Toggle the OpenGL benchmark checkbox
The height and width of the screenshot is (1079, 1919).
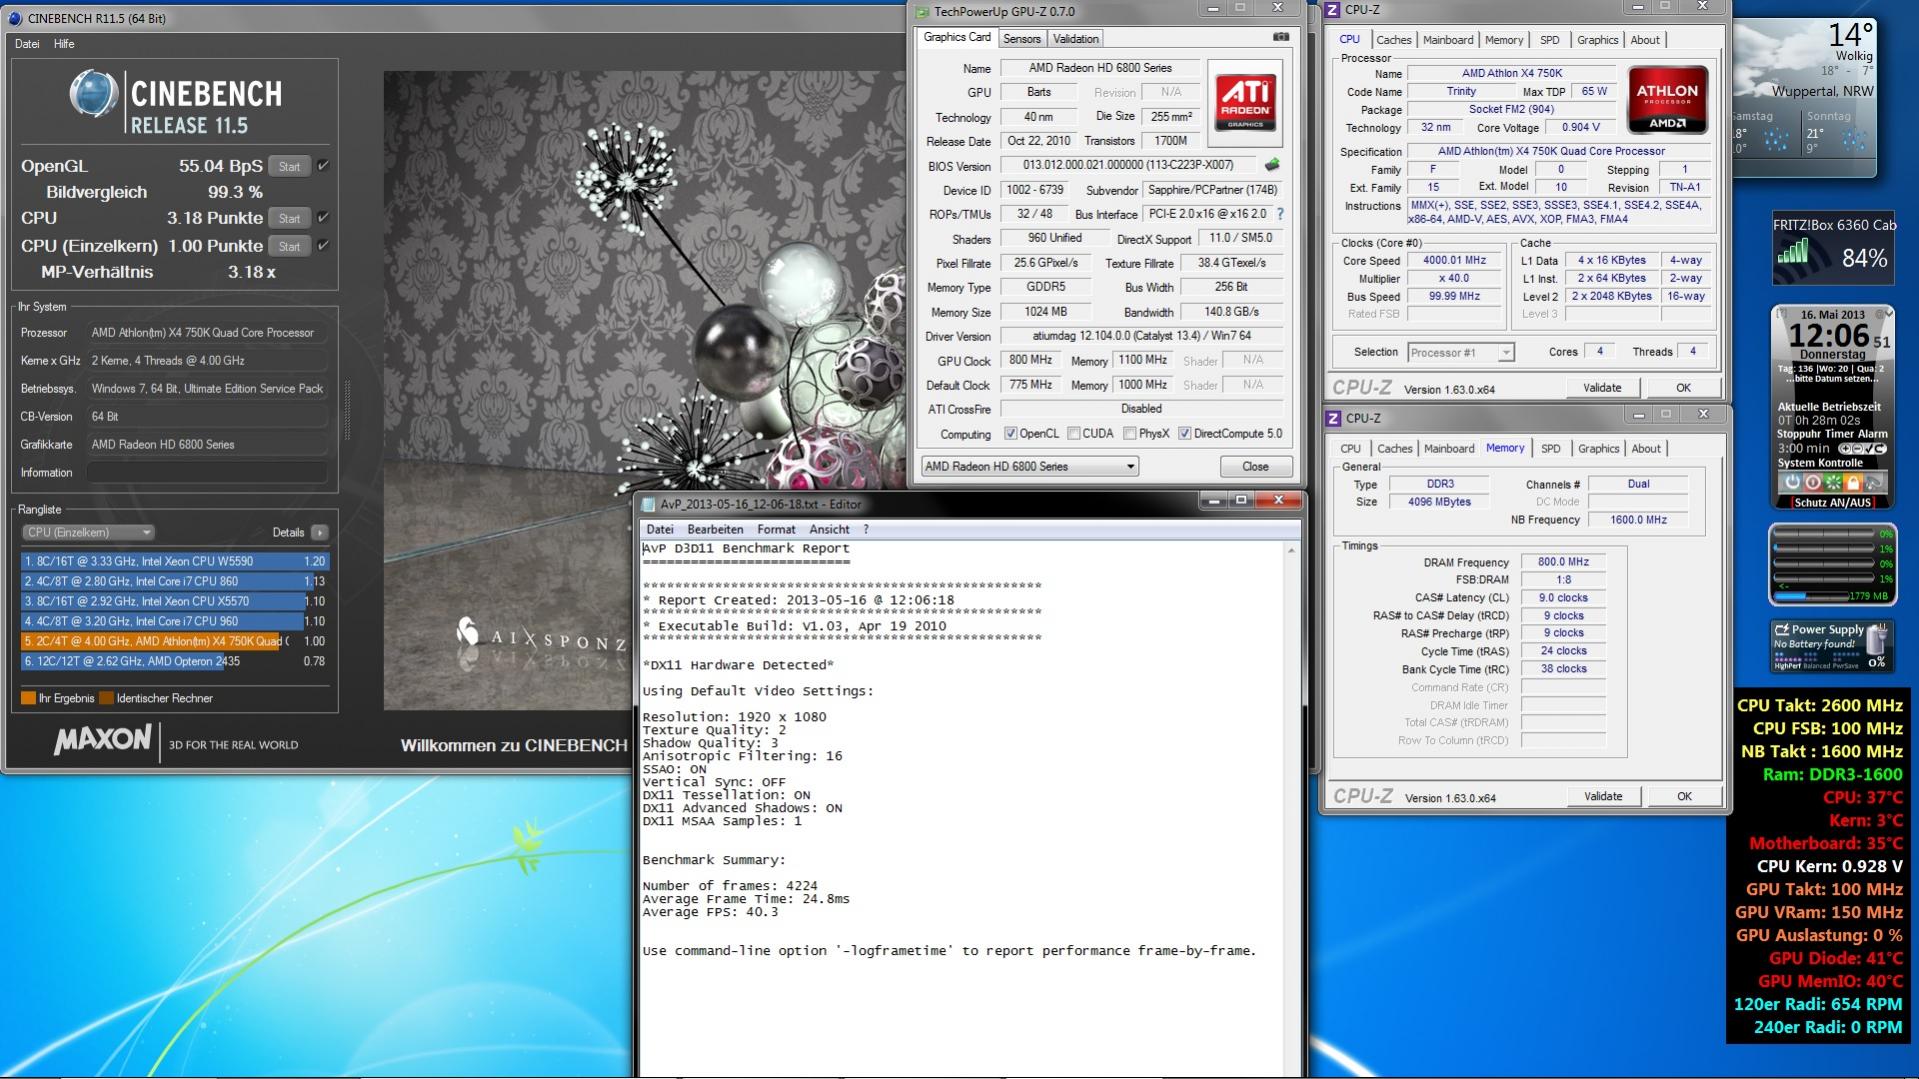click(323, 166)
